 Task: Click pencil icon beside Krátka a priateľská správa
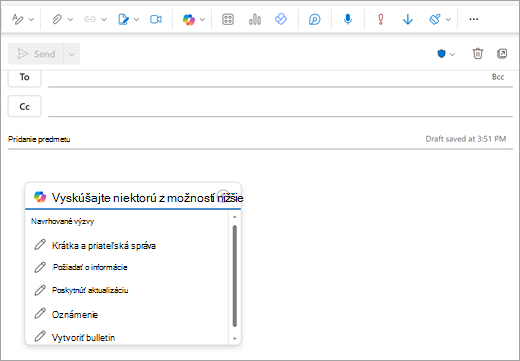40,245
